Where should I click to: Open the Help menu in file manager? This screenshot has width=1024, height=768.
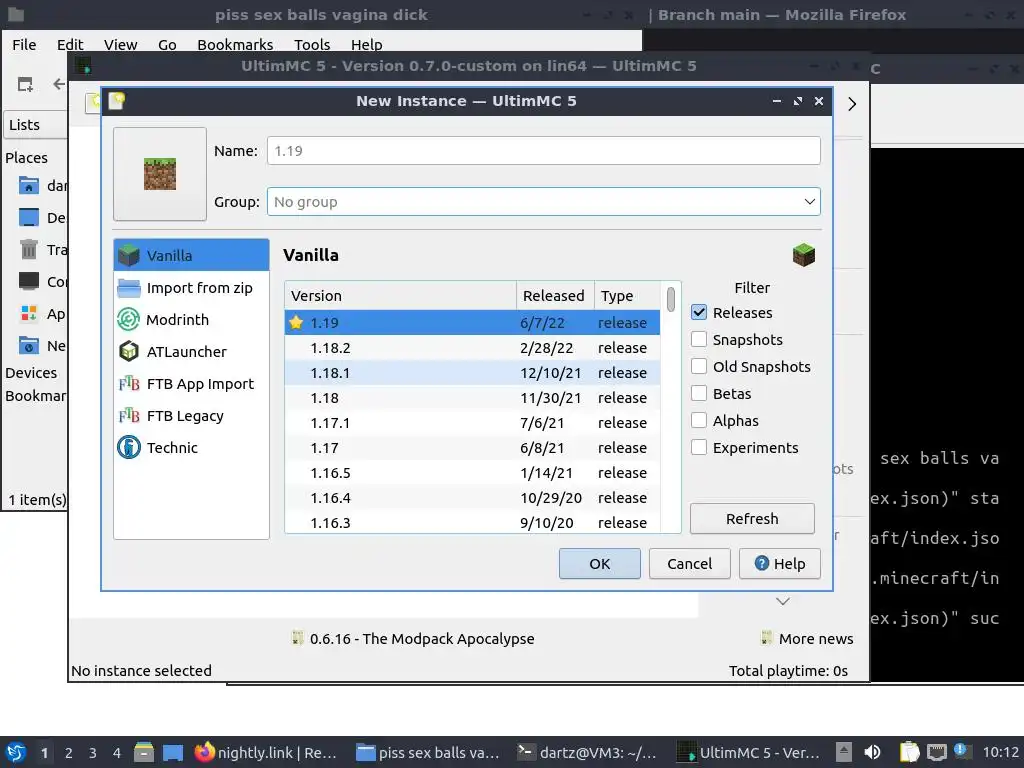point(366,44)
